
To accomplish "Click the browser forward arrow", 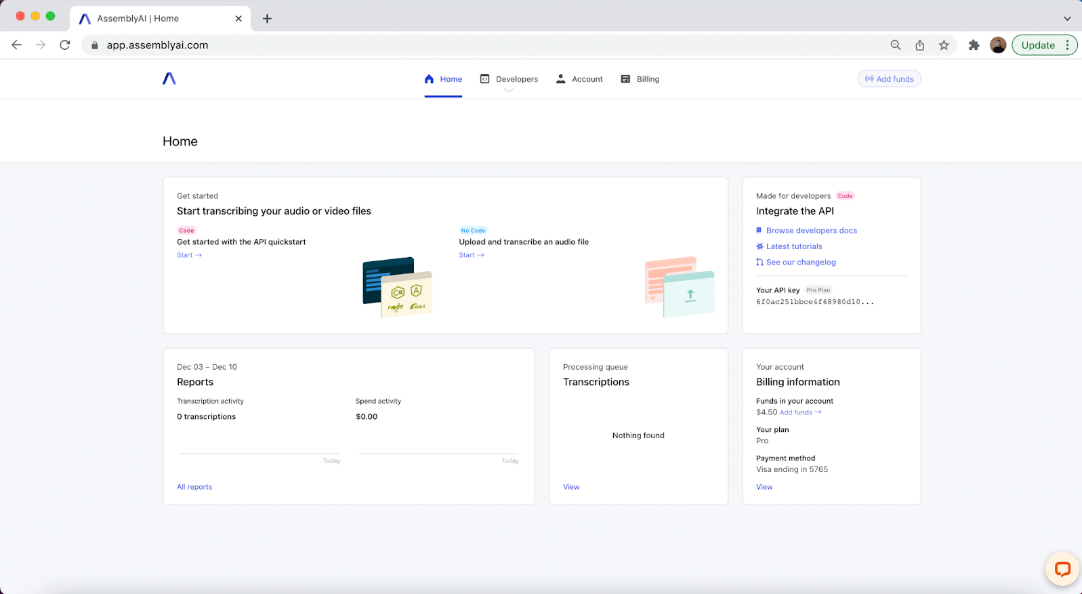I will [x=41, y=45].
